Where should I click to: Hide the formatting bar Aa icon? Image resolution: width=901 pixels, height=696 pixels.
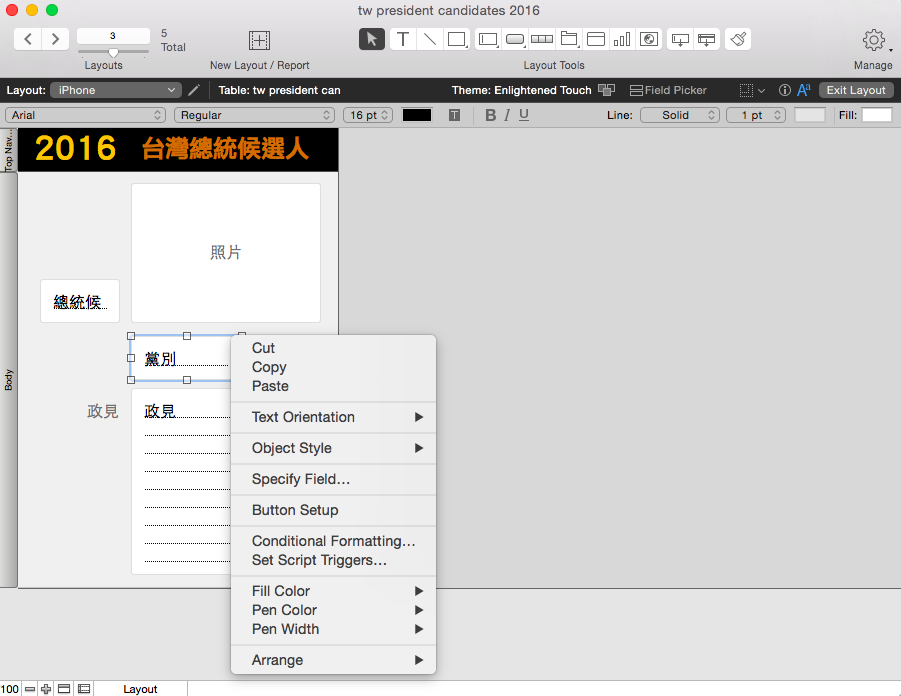pyautogui.click(x=804, y=90)
